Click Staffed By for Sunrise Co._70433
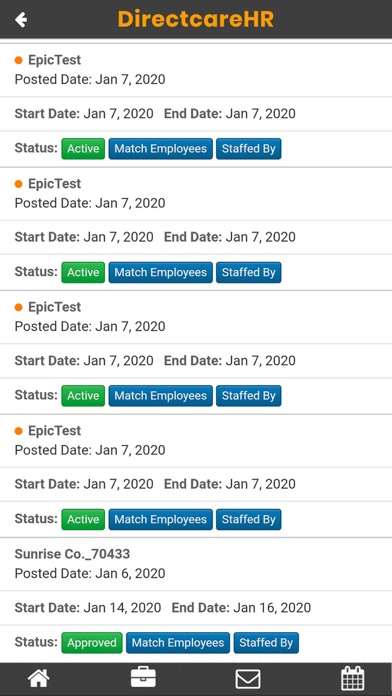This screenshot has width=392, height=696. point(266,643)
